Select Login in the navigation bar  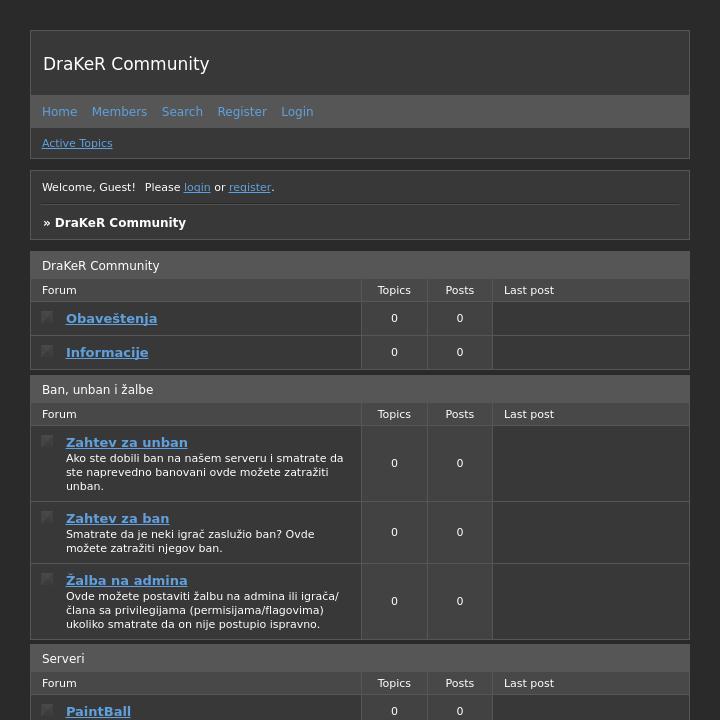(x=297, y=112)
